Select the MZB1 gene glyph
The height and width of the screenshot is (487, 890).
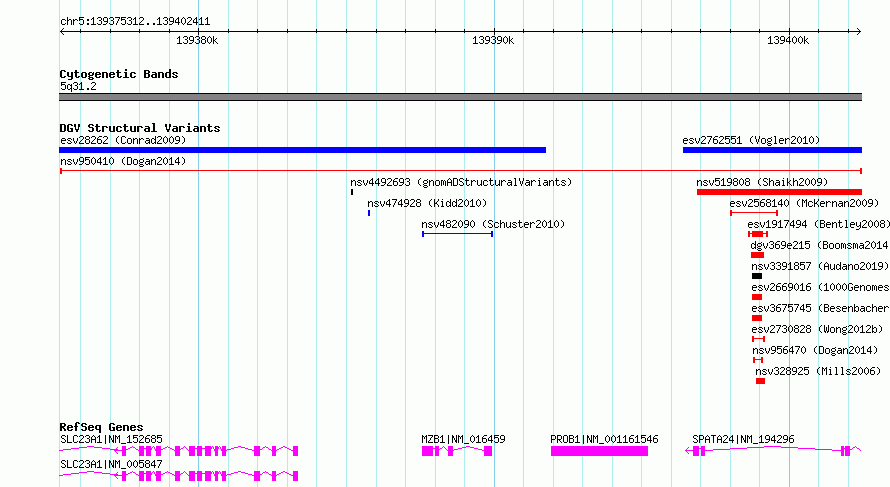(457, 451)
